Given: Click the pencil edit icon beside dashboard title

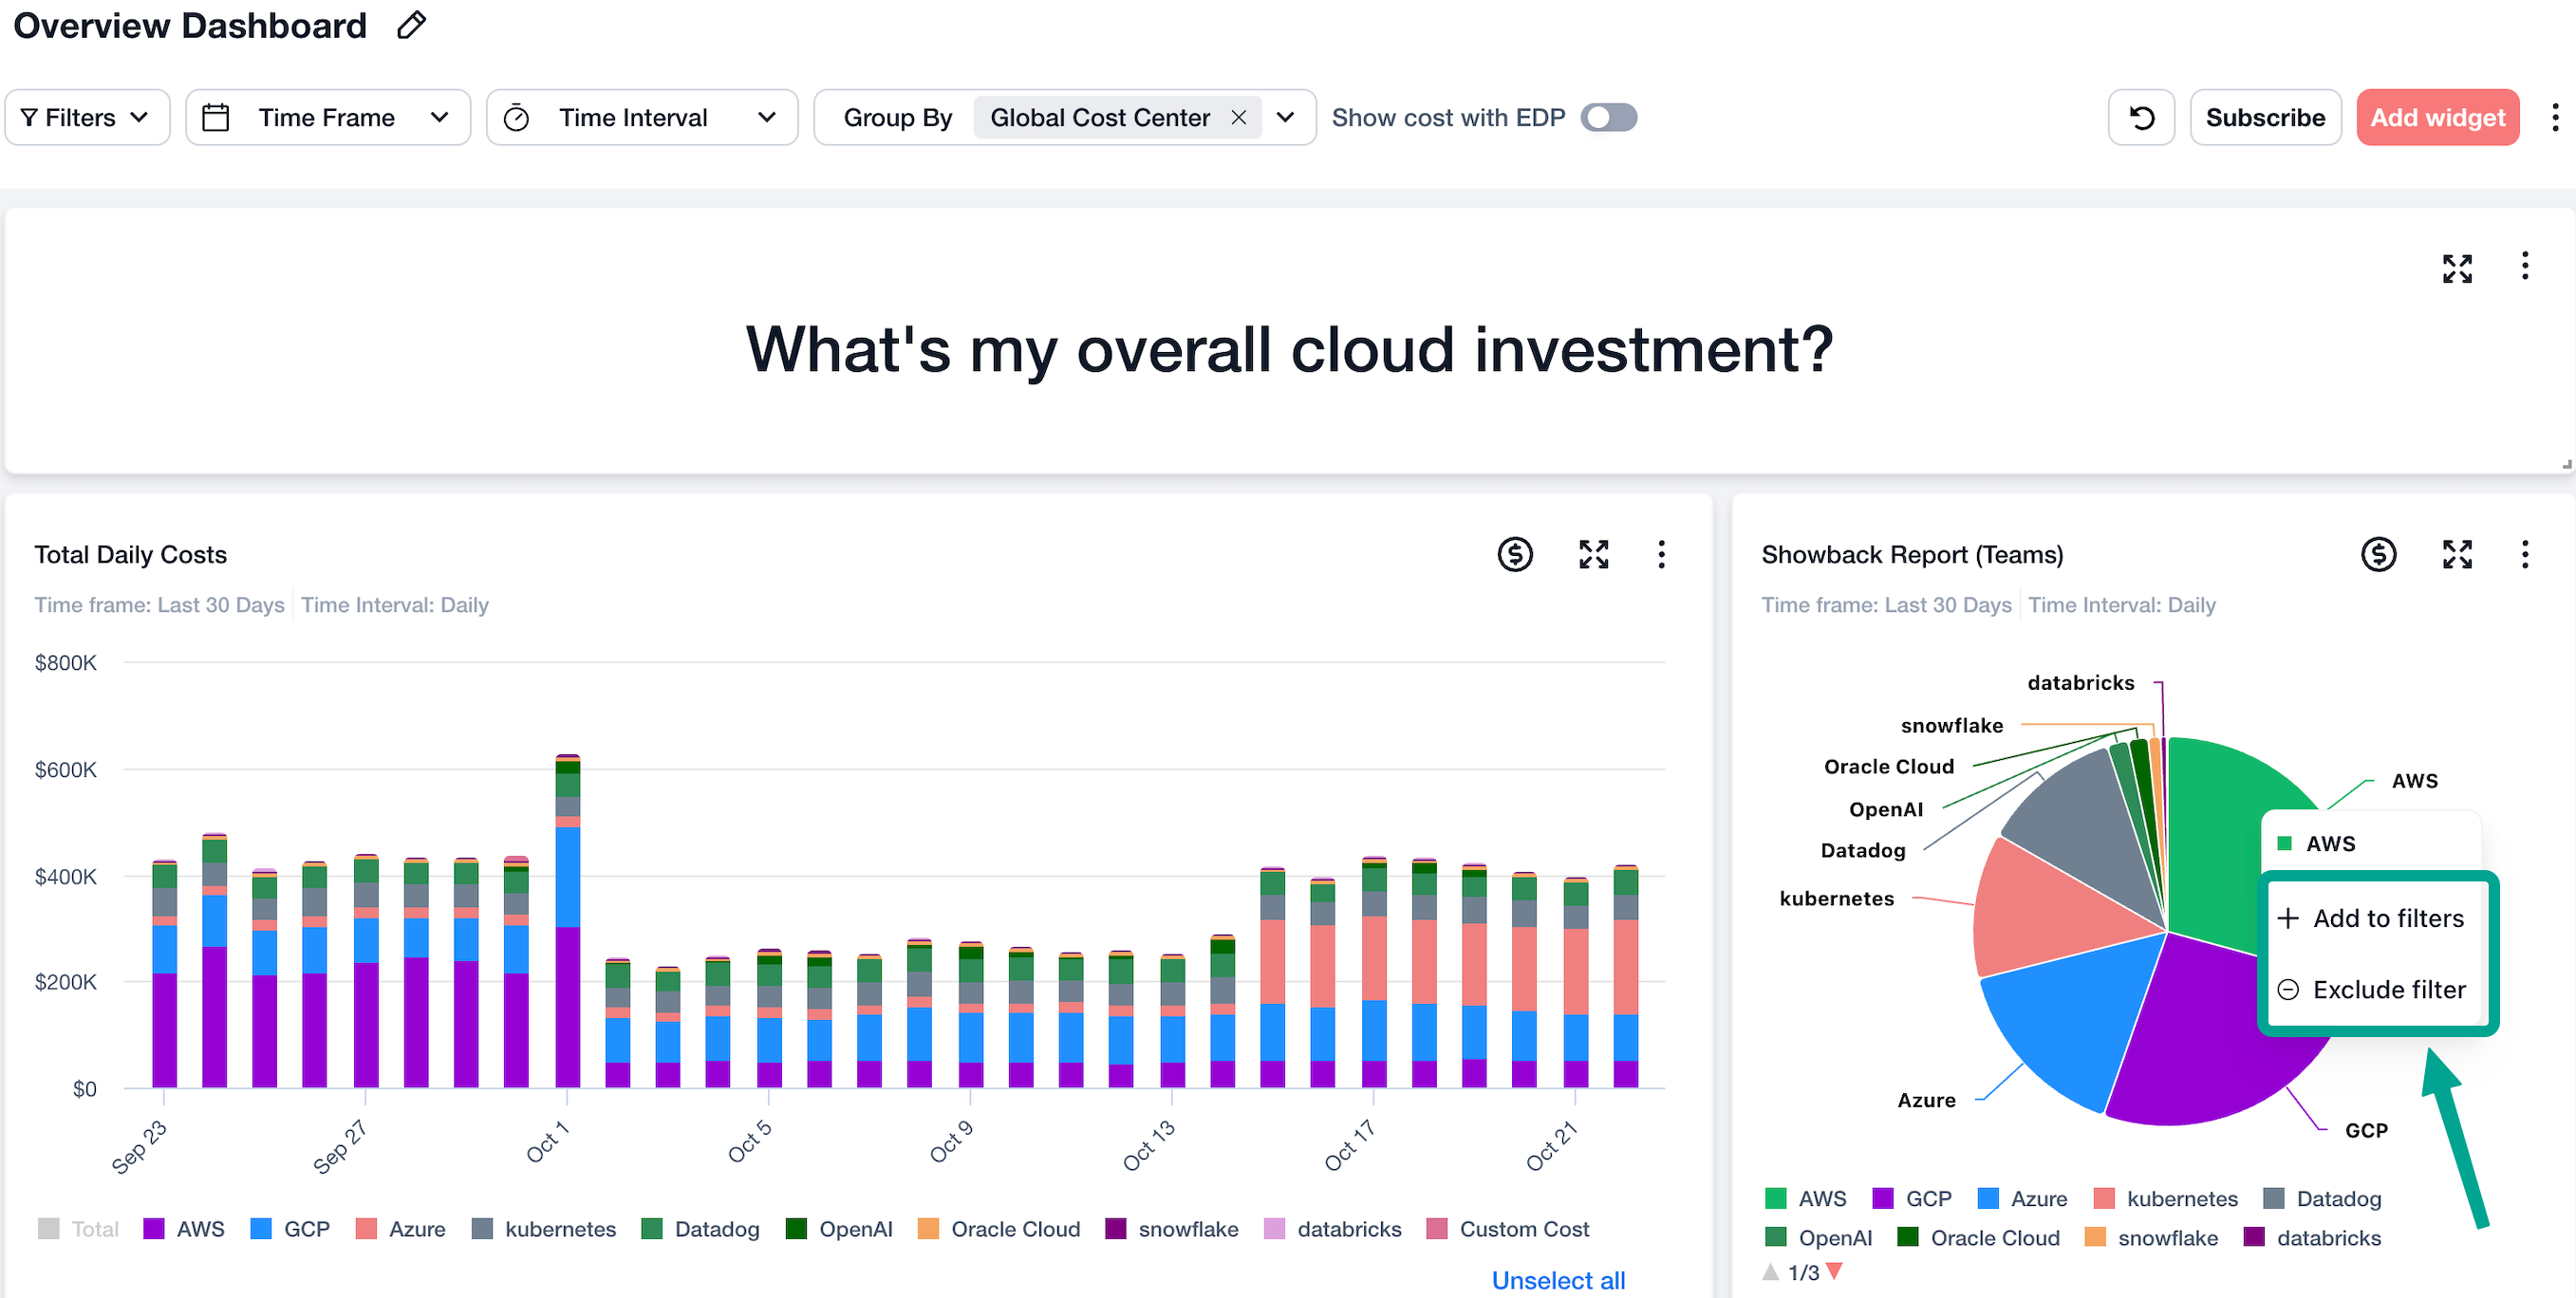Looking at the screenshot, I should pyautogui.click(x=411, y=25).
